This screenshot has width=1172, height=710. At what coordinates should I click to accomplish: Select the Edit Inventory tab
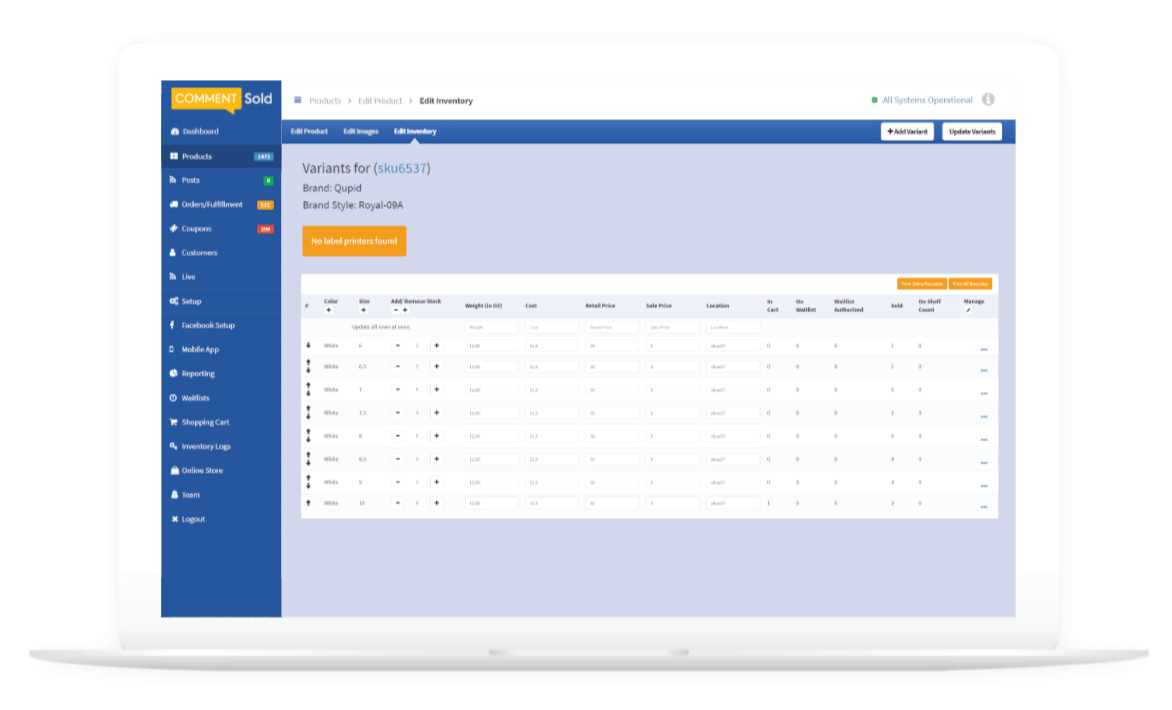[415, 132]
